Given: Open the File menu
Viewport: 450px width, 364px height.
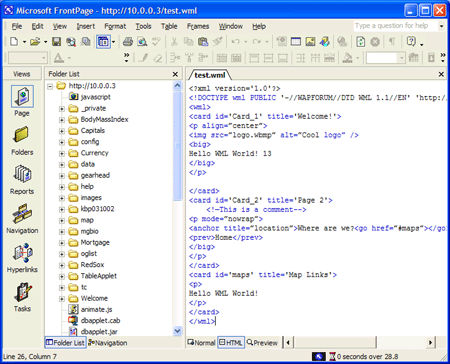Looking at the screenshot, I should tap(17, 26).
